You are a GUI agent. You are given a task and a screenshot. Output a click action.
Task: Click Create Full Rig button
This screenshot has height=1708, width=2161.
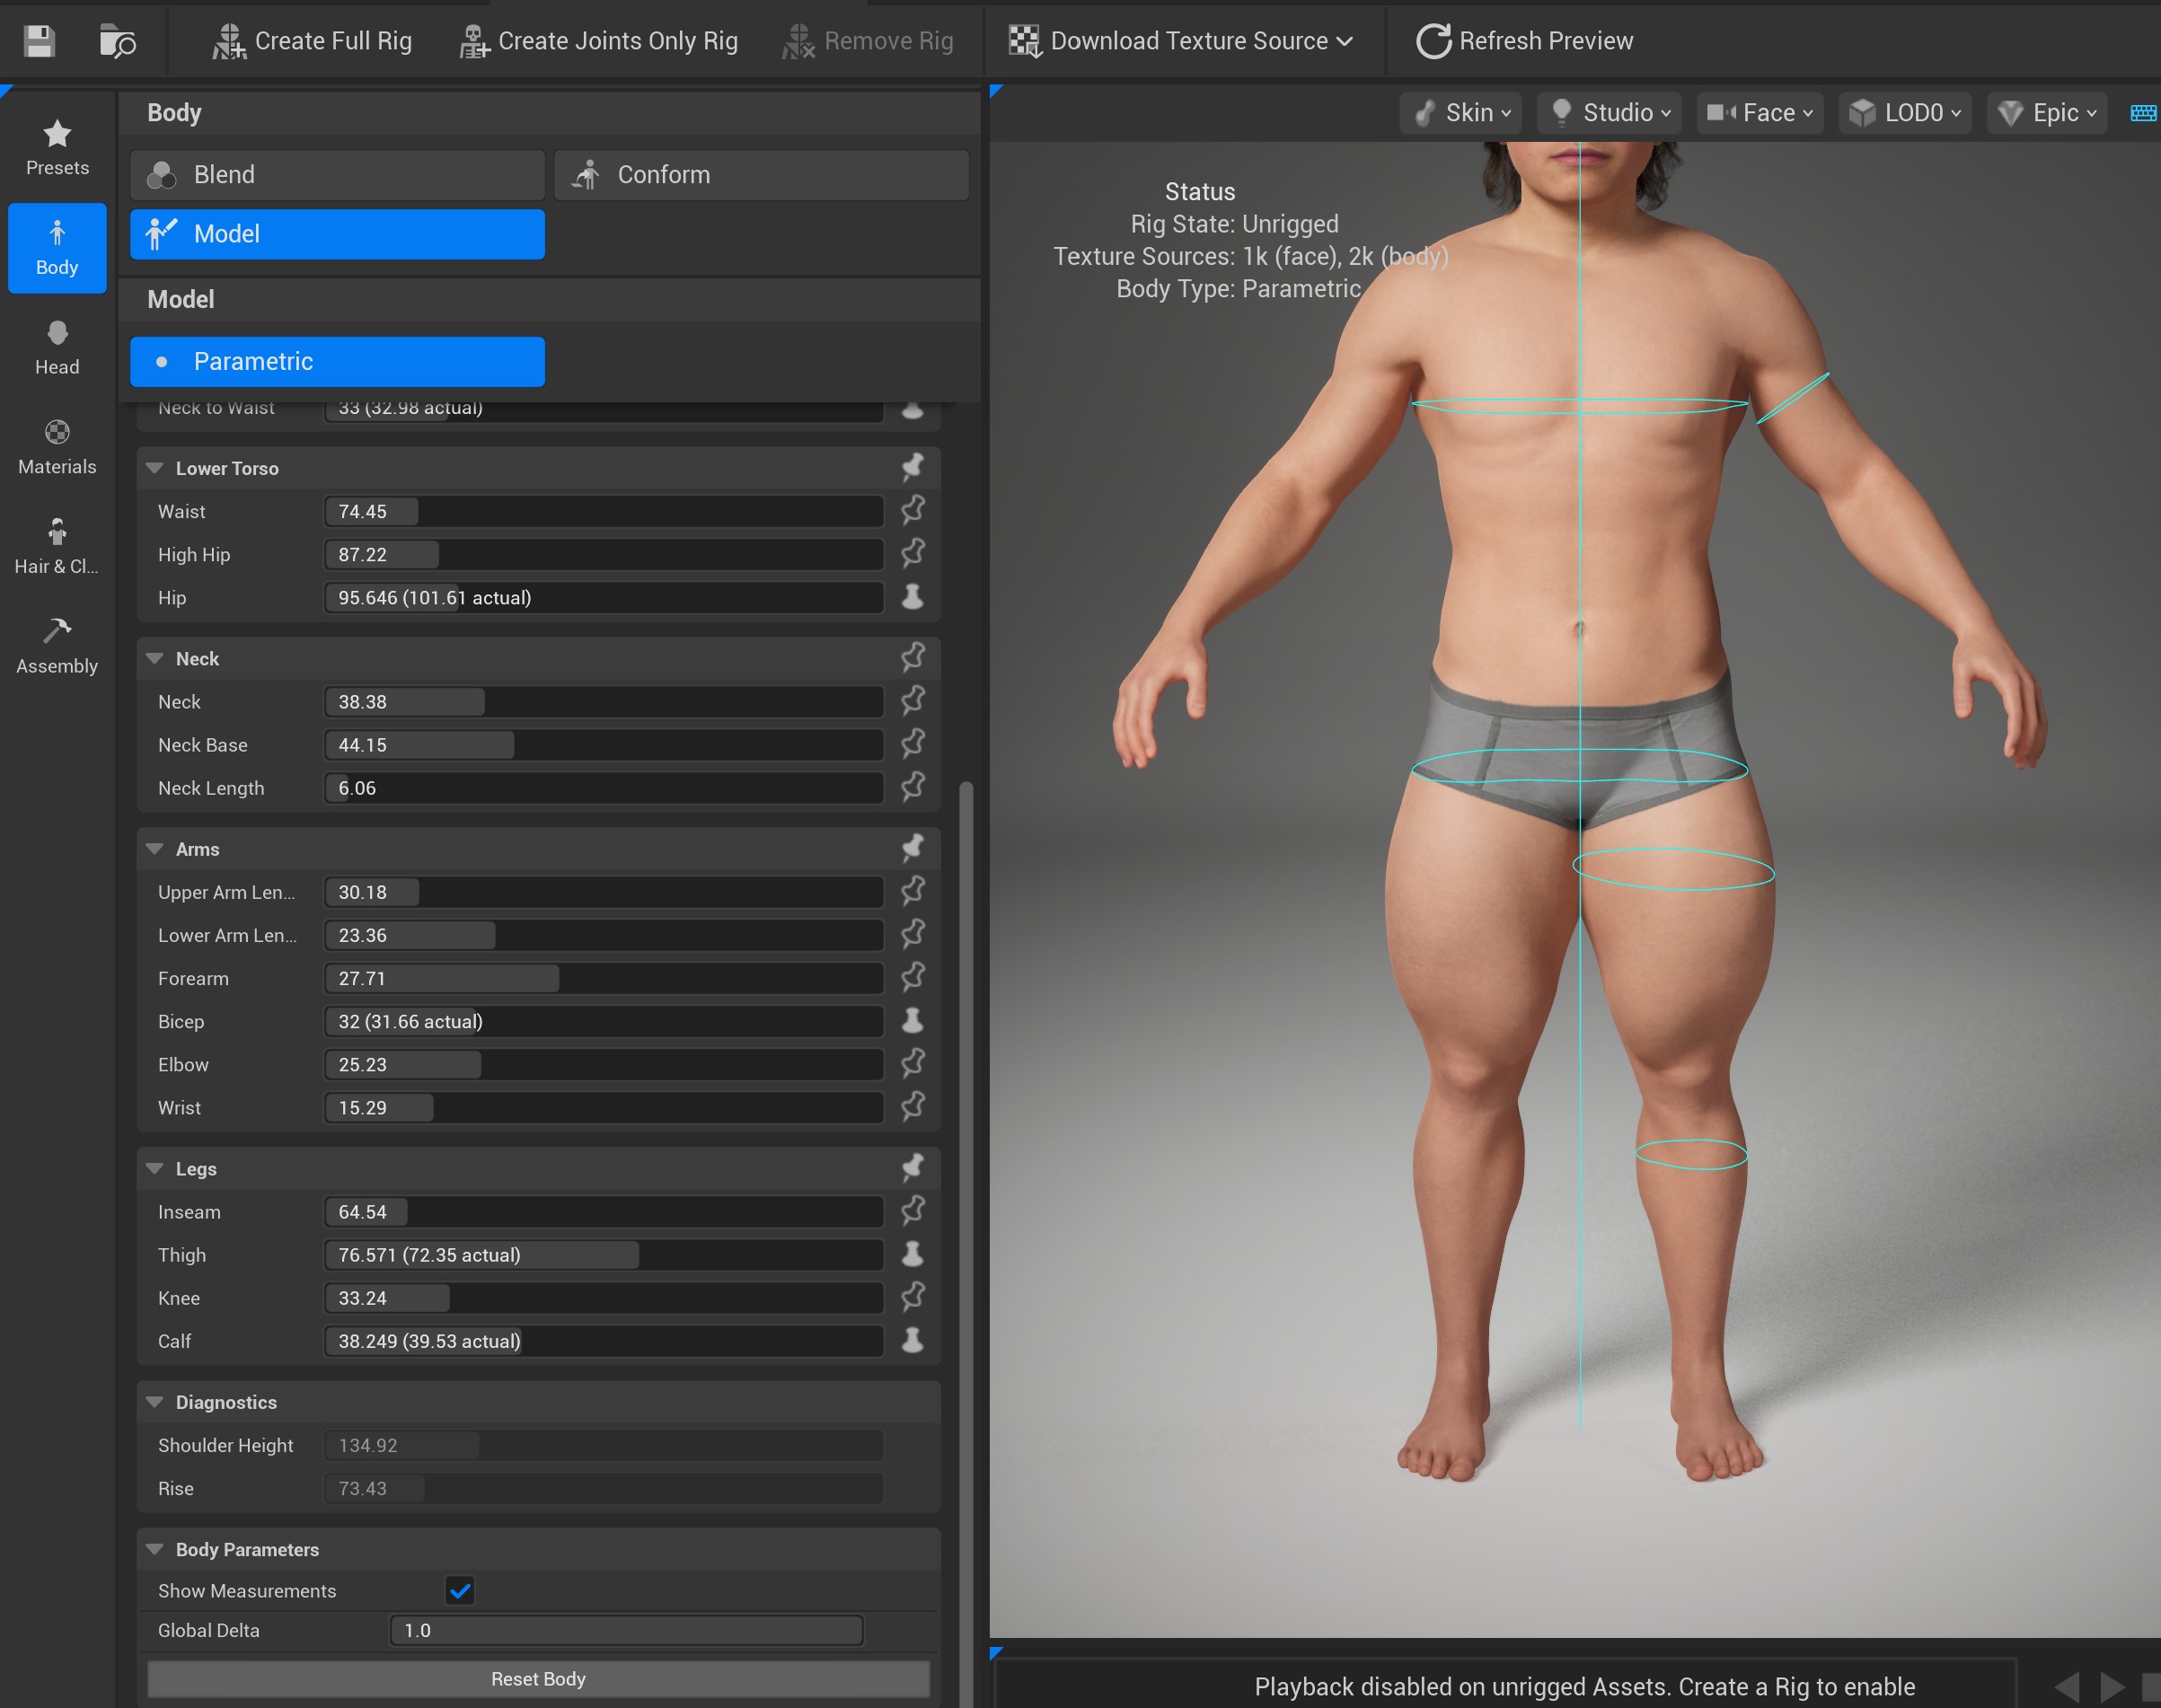point(312,41)
